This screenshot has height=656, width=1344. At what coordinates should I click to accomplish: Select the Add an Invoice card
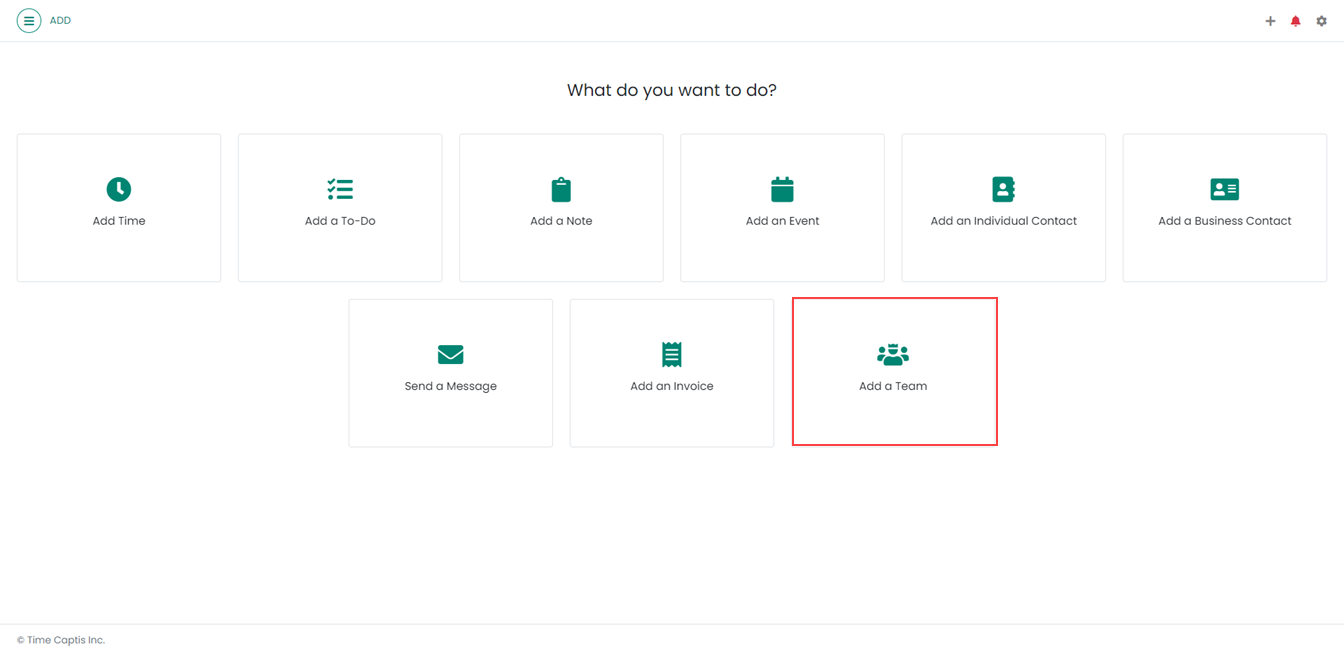pos(671,372)
